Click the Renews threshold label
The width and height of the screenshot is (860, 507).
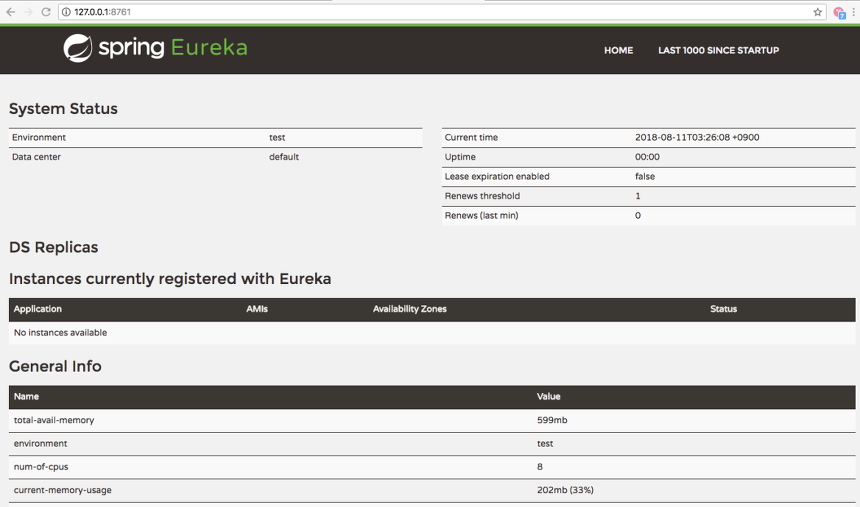[482, 196]
